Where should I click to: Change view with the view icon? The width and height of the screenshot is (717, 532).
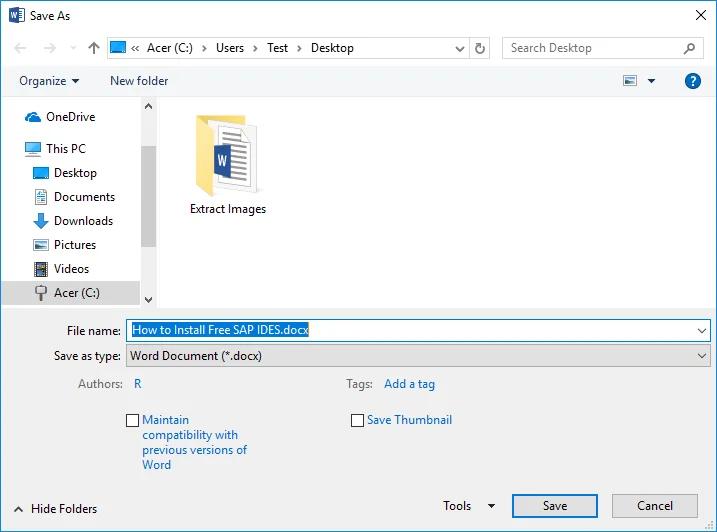pos(630,81)
